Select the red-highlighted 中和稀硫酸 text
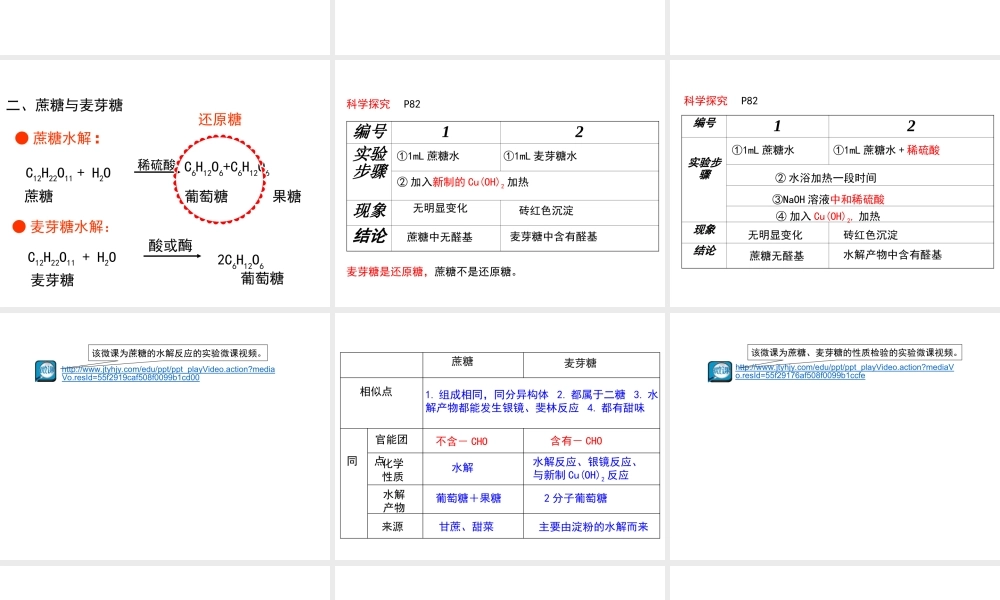Image resolution: width=1000 pixels, height=600 pixels. (856, 198)
